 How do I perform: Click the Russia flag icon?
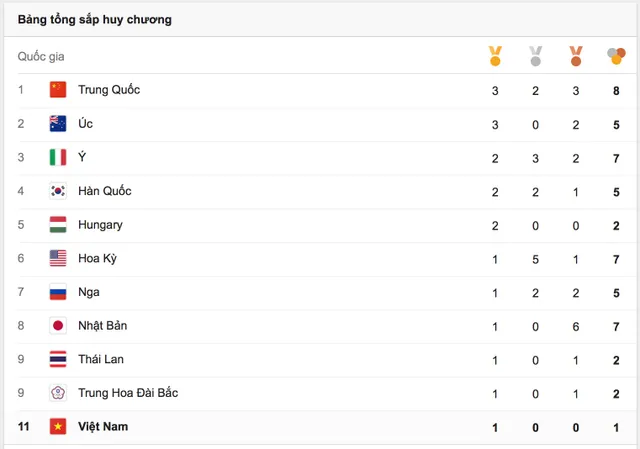(x=58, y=292)
